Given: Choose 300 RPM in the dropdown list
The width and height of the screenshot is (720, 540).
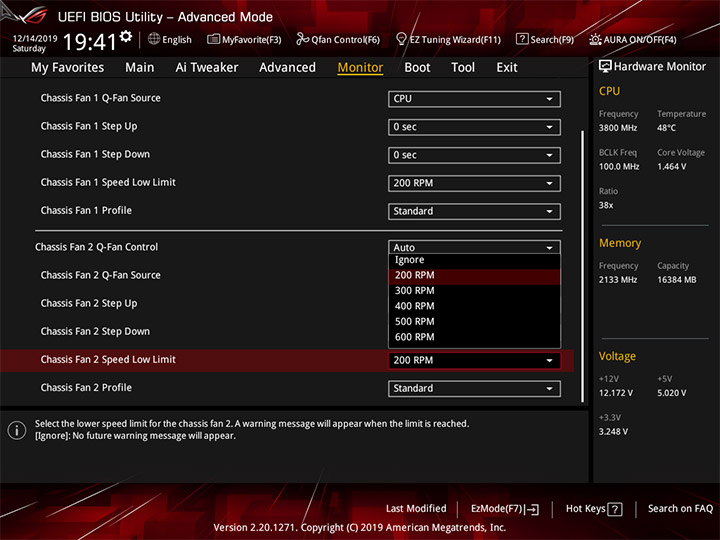Looking at the screenshot, I should click(x=474, y=291).
